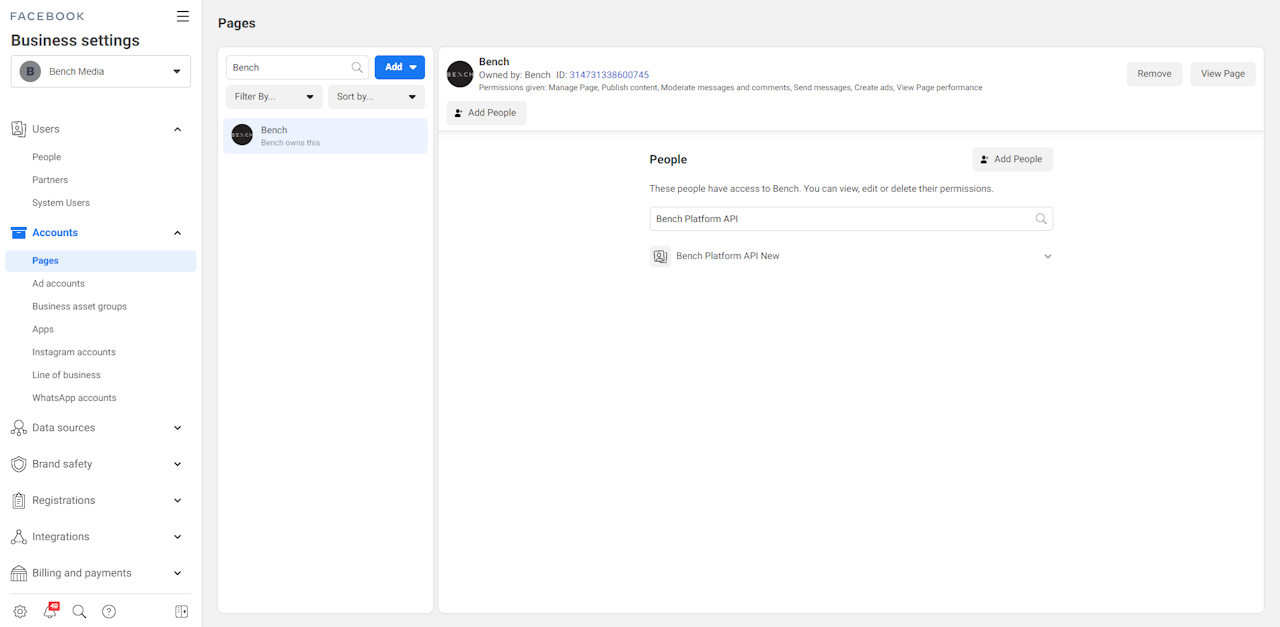Click search icon in Bench Platform API field
The image size is (1280, 627).
1041,219
